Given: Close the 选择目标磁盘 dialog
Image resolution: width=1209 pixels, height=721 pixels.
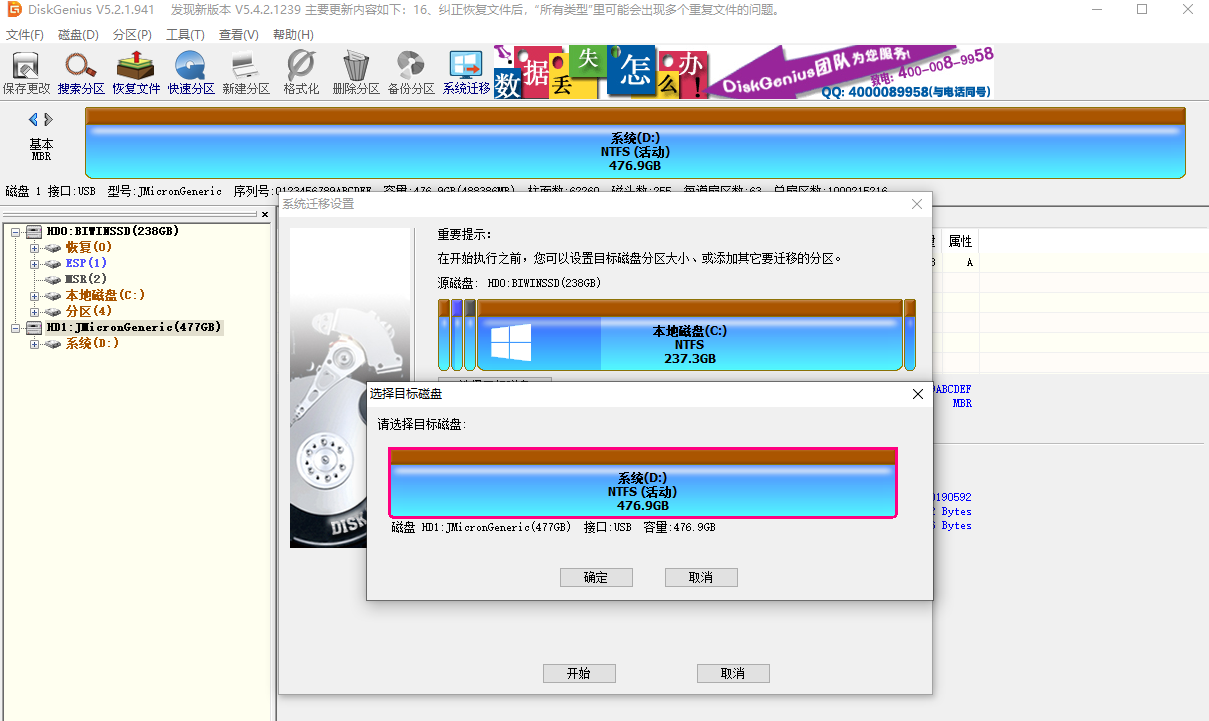Looking at the screenshot, I should click(x=918, y=394).
